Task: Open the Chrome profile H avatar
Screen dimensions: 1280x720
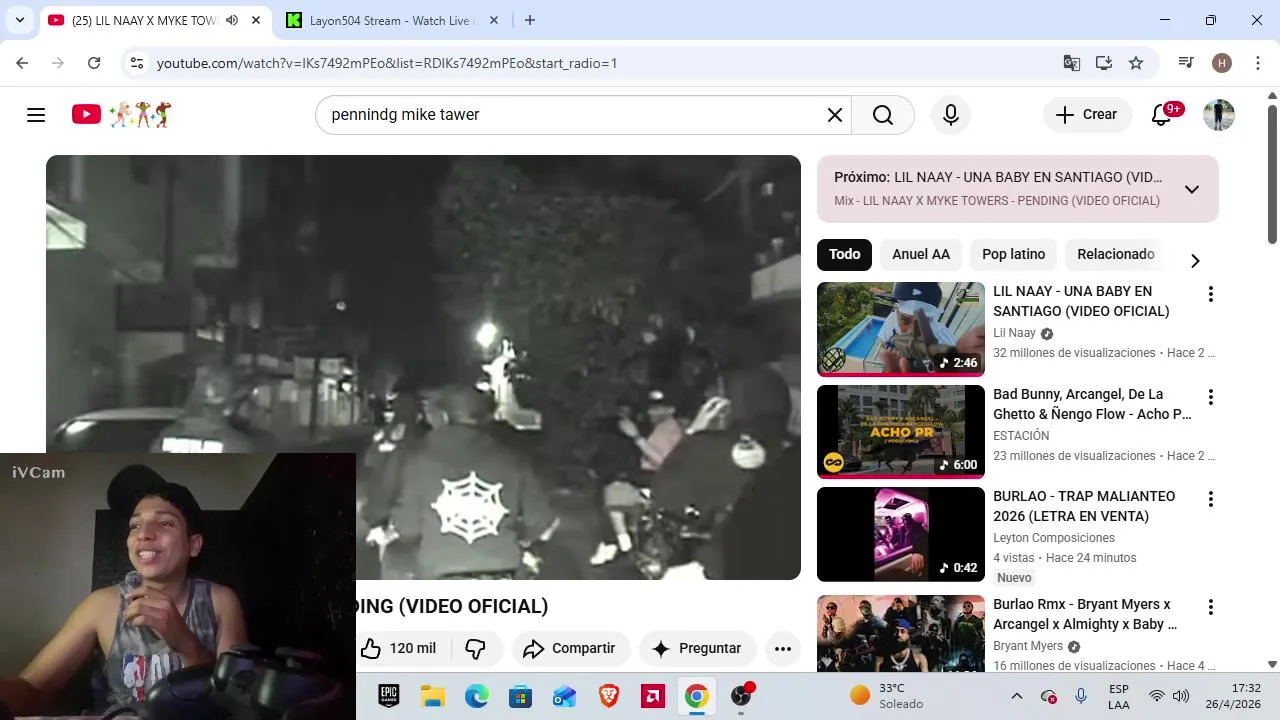Action: click(1221, 63)
